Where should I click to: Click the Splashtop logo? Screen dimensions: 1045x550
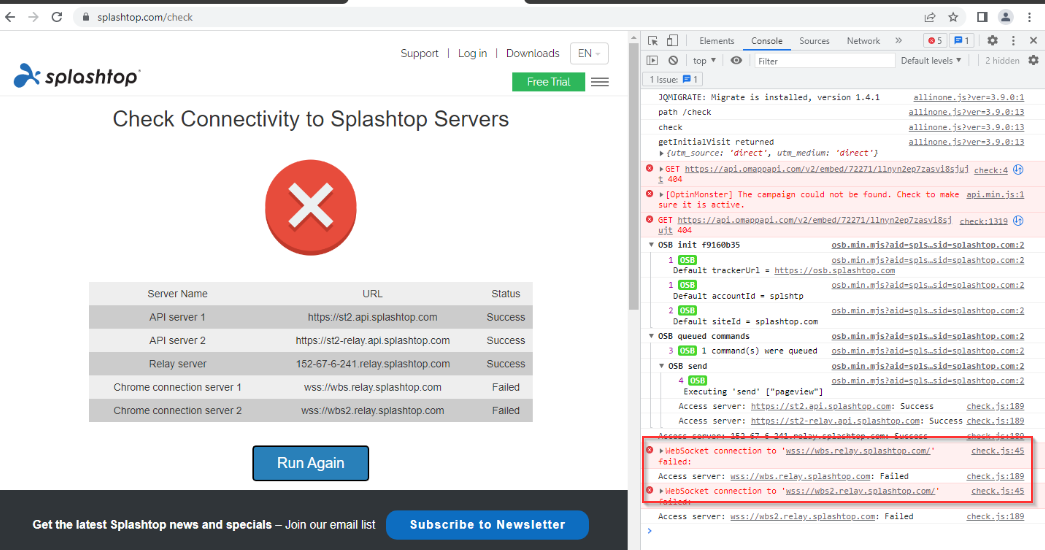(x=77, y=76)
